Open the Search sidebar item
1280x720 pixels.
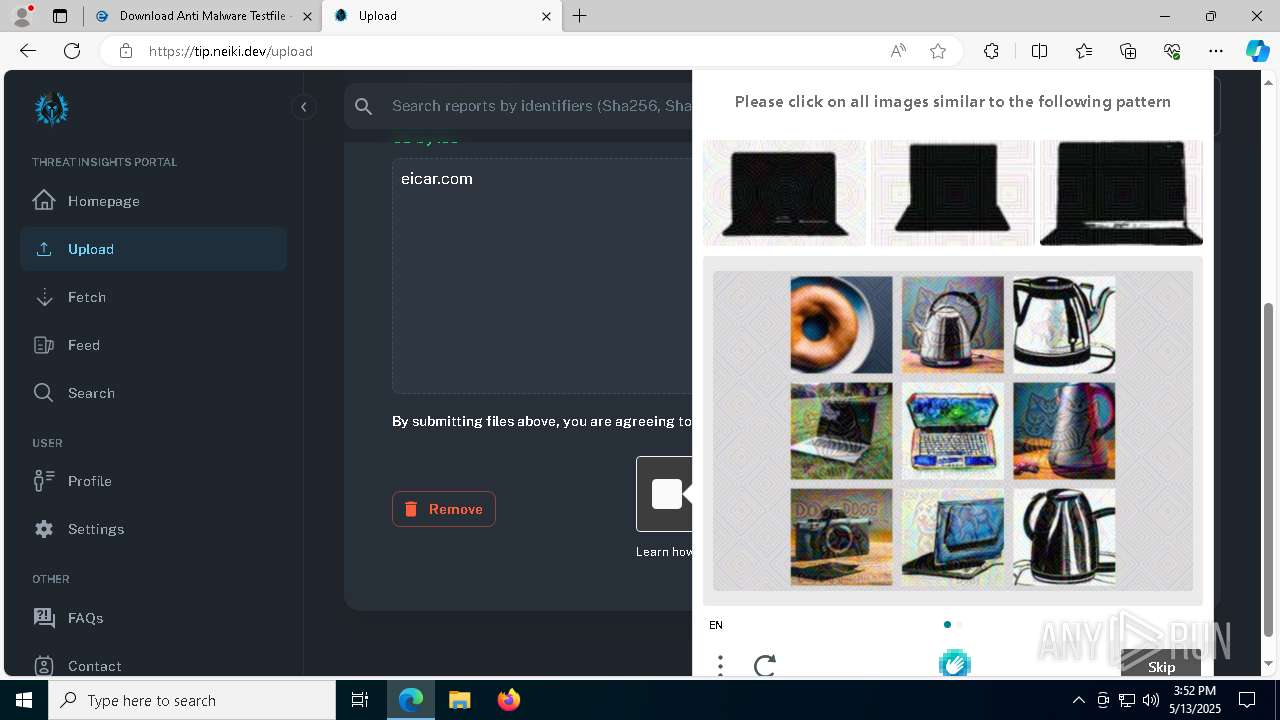[153, 393]
